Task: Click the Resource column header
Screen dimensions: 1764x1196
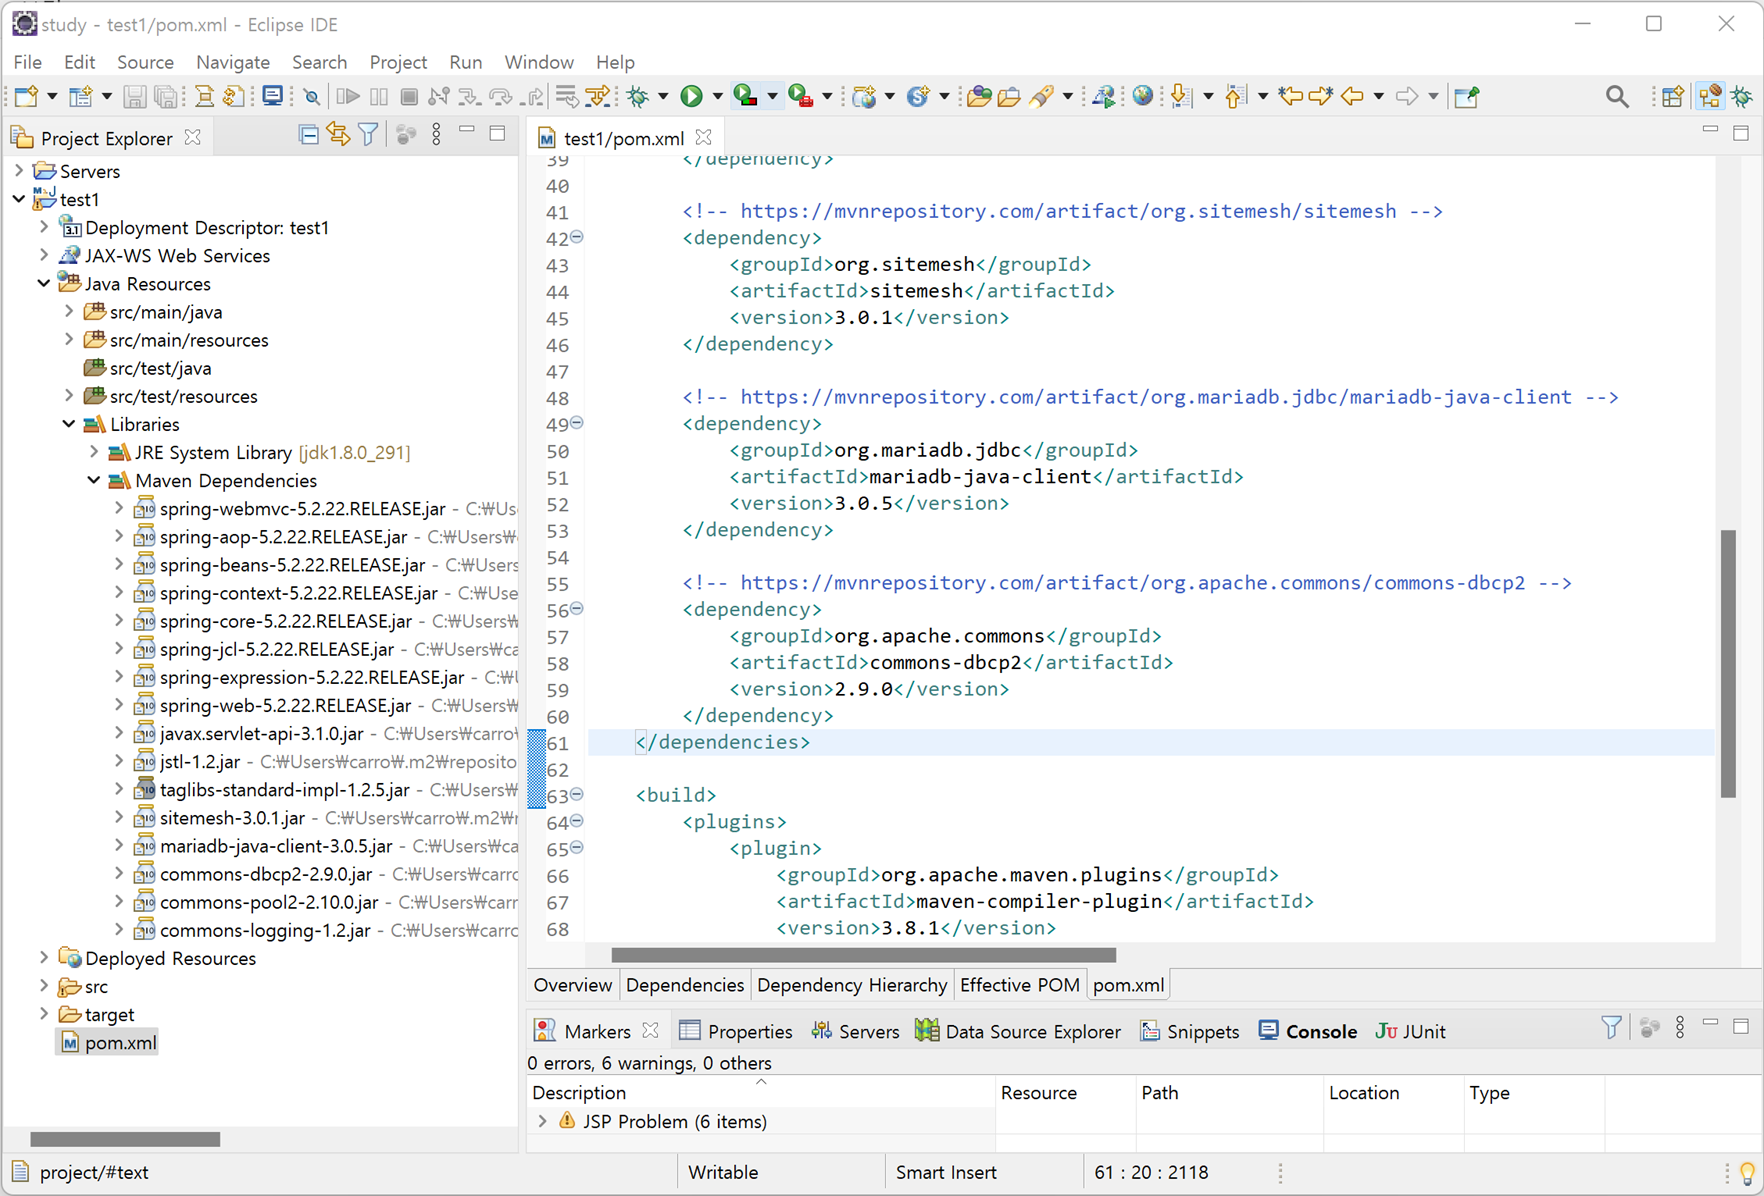Action: [x=1066, y=1093]
